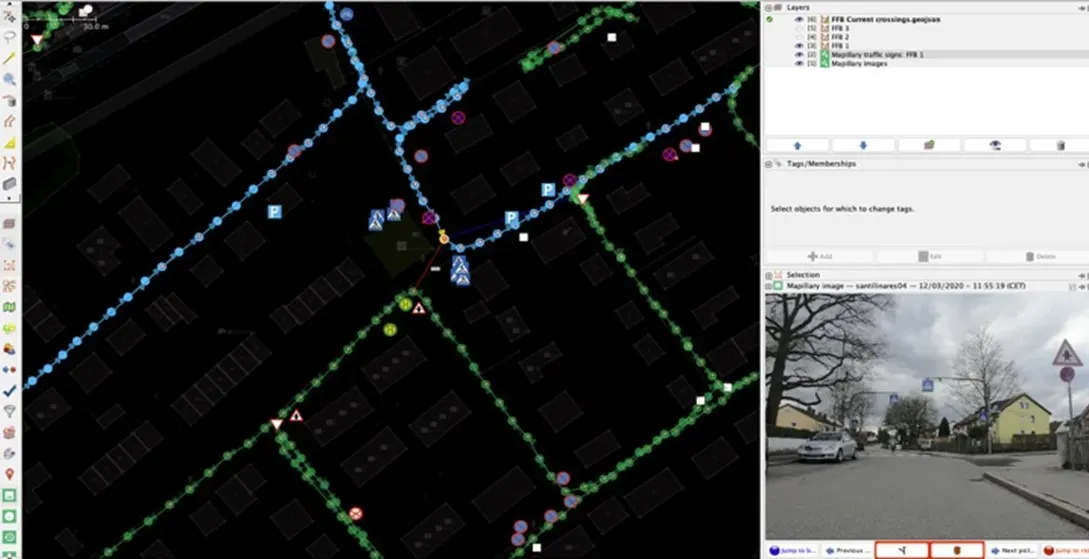
Task: Click the Mapillary street photo preview
Action: pos(926,415)
